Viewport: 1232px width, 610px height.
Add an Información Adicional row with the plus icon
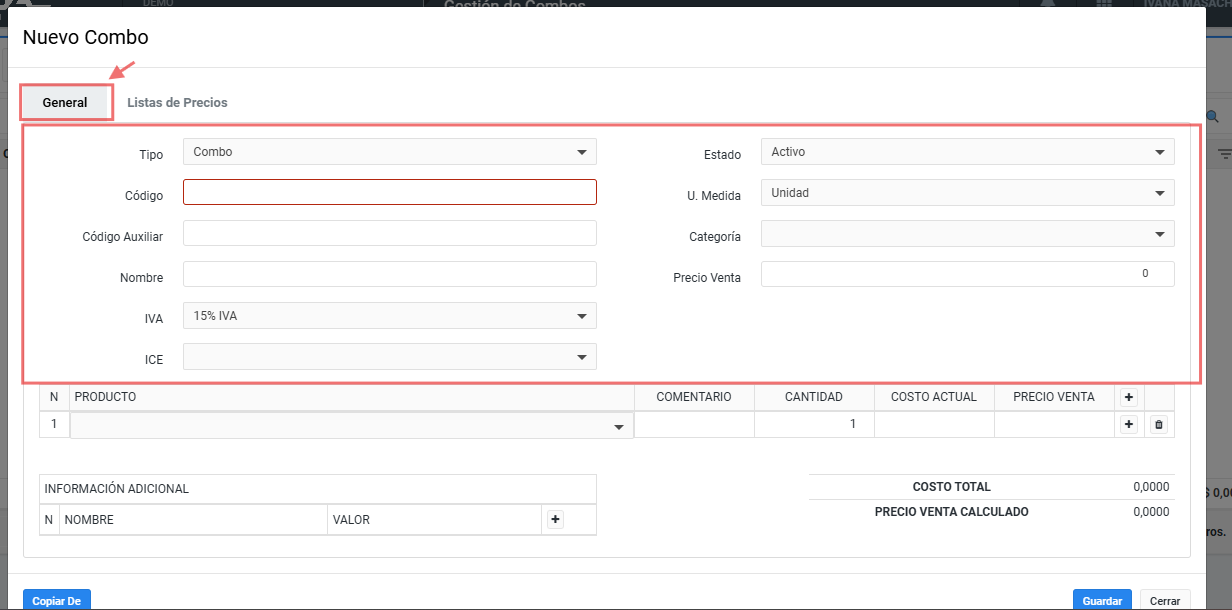pyautogui.click(x=556, y=519)
